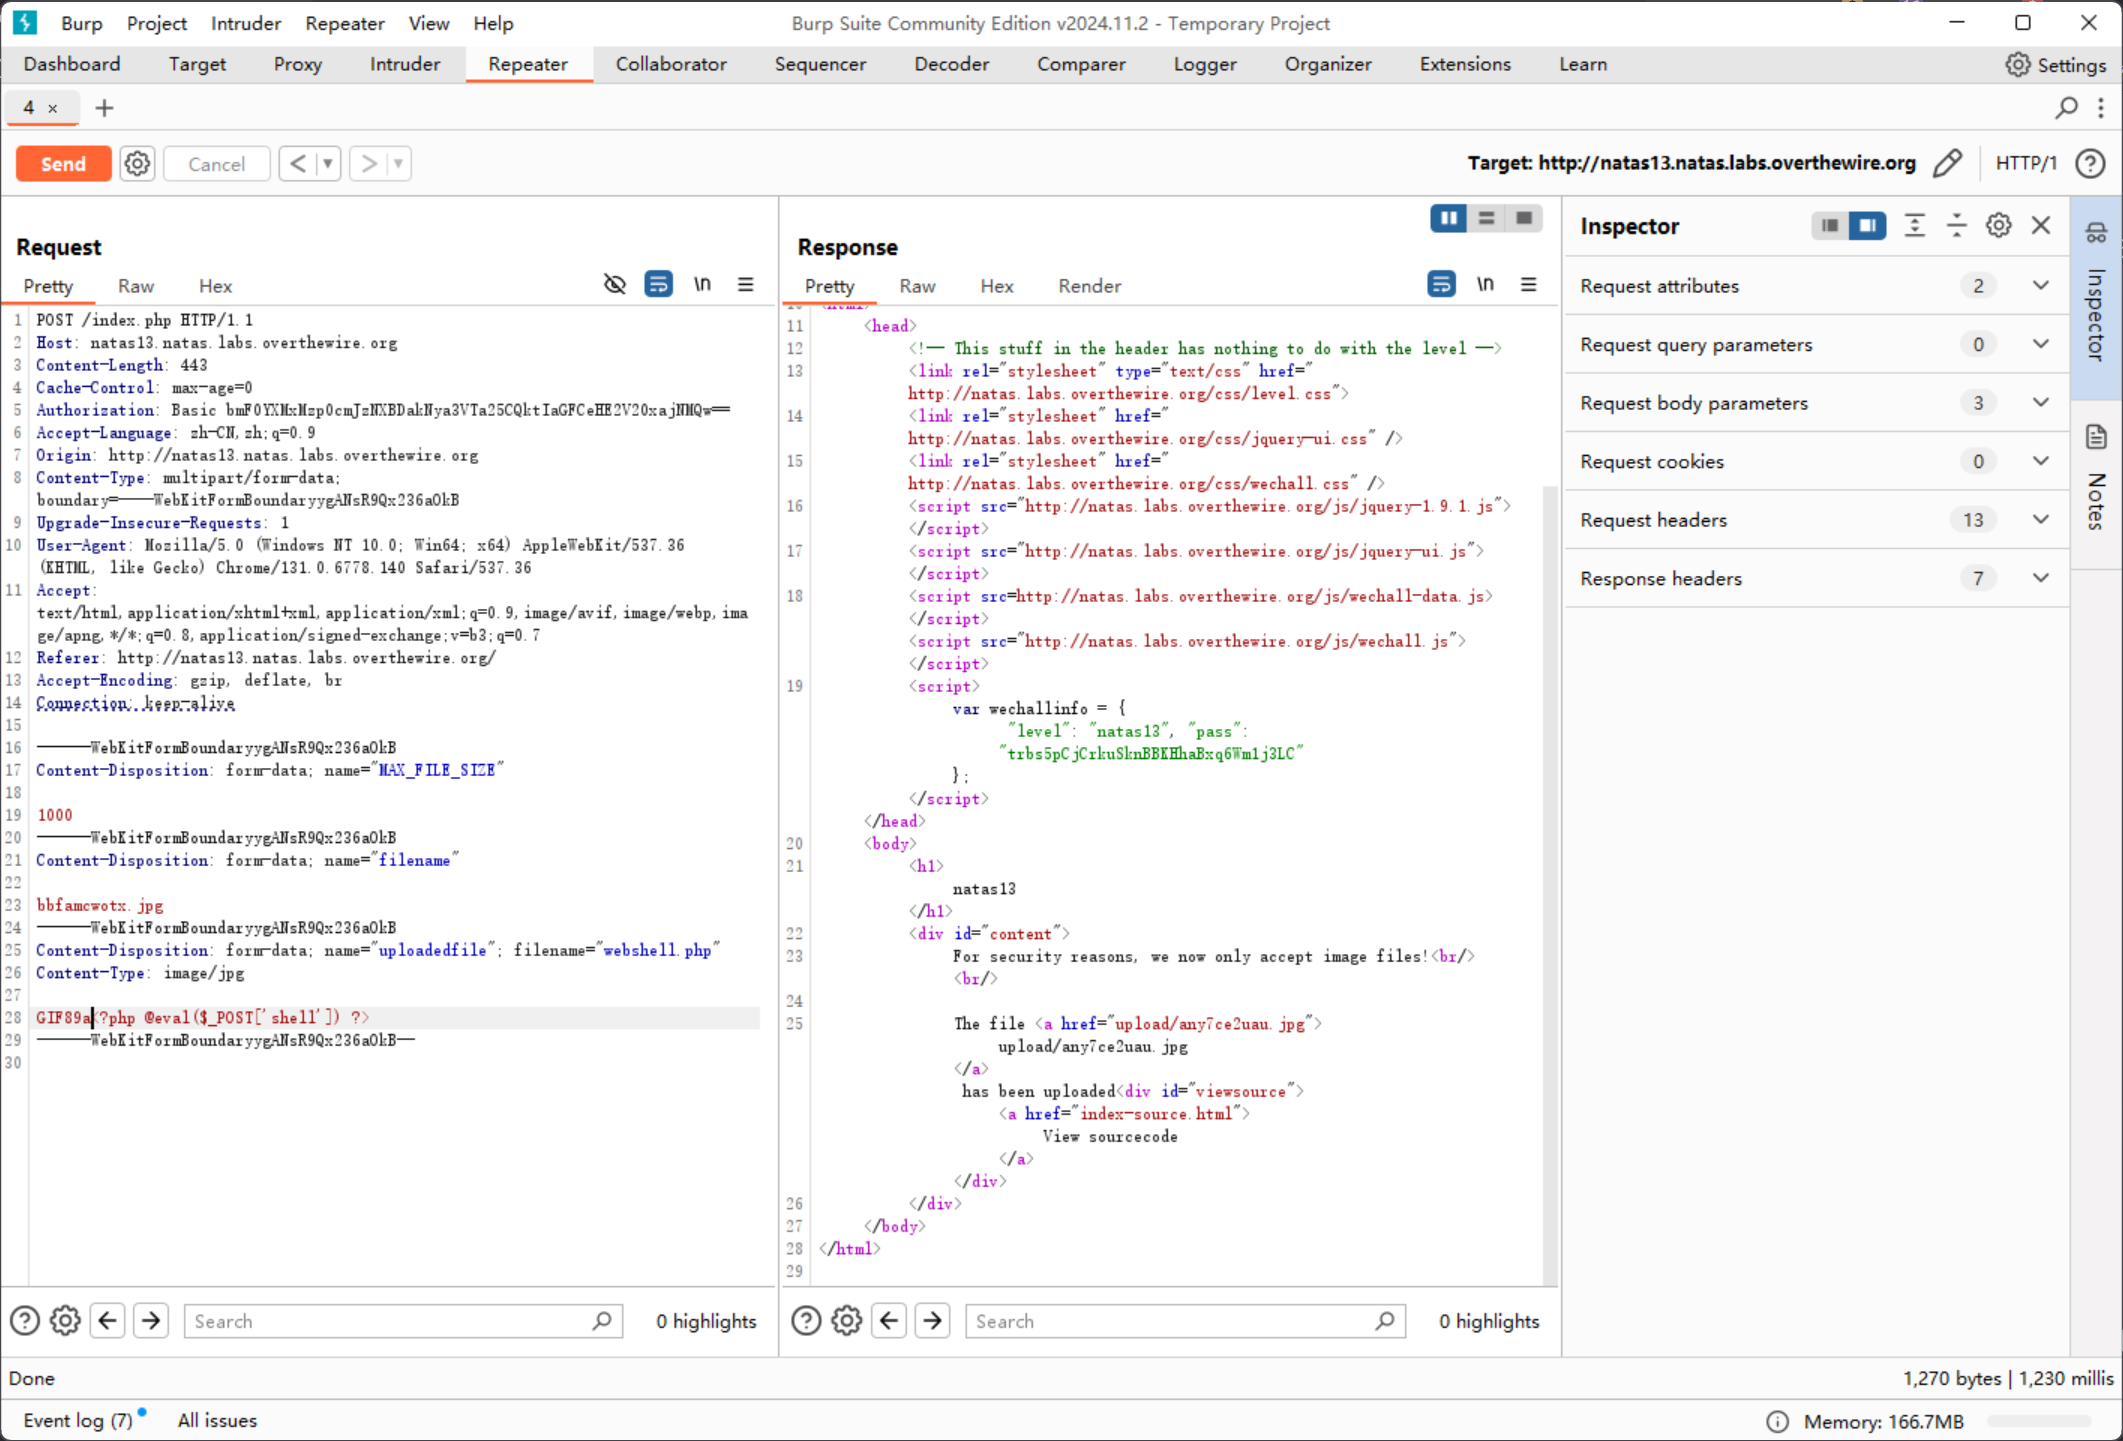The height and width of the screenshot is (1441, 2123).
Task: Select combined tabbed layout view
Action: (1524, 218)
